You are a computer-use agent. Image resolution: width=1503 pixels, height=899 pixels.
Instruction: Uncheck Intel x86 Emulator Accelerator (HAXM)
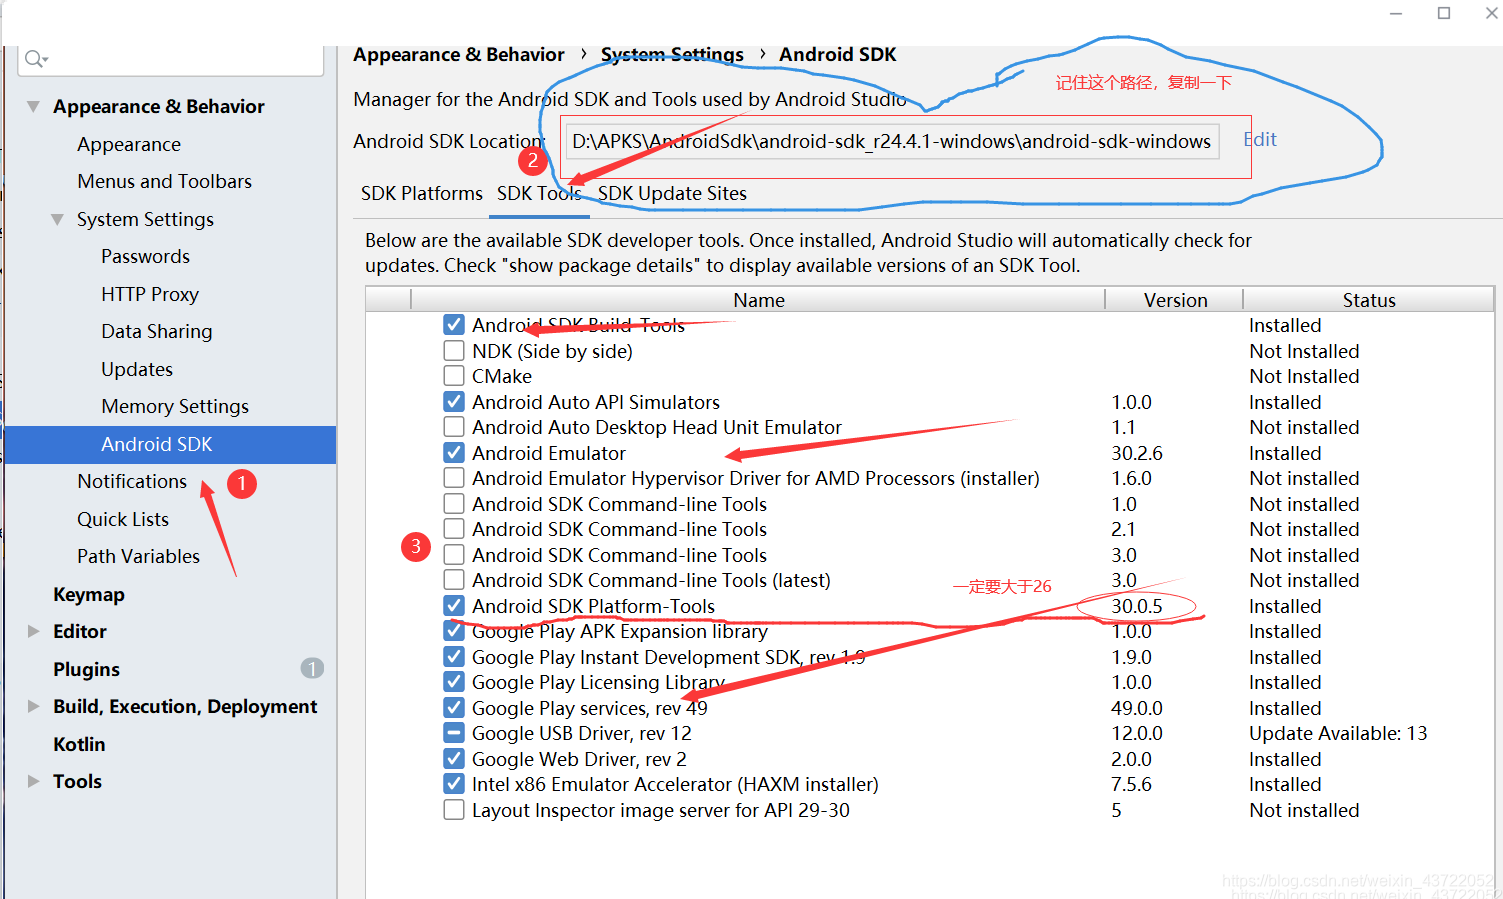point(454,784)
